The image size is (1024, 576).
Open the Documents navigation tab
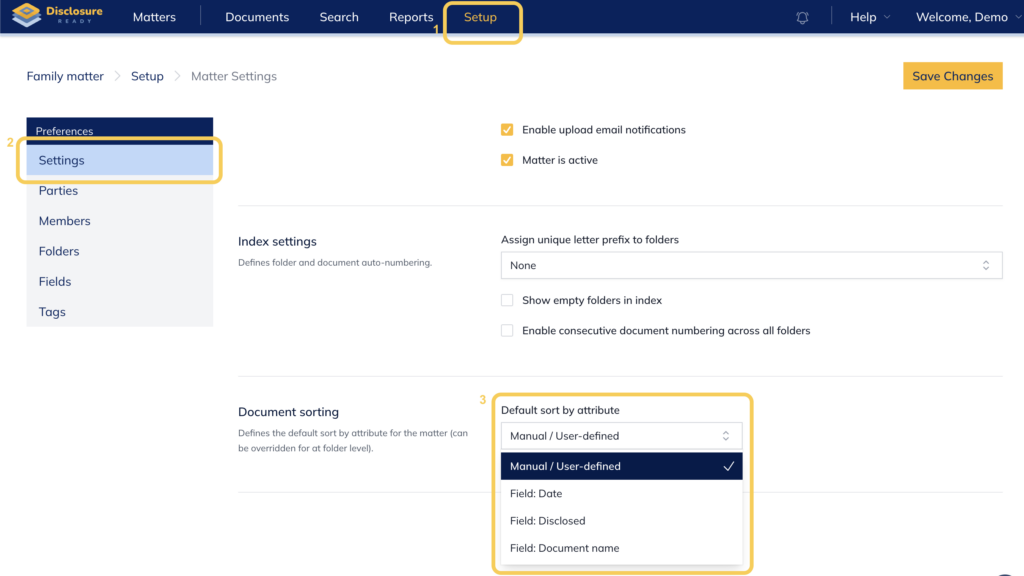coord(257,17)
